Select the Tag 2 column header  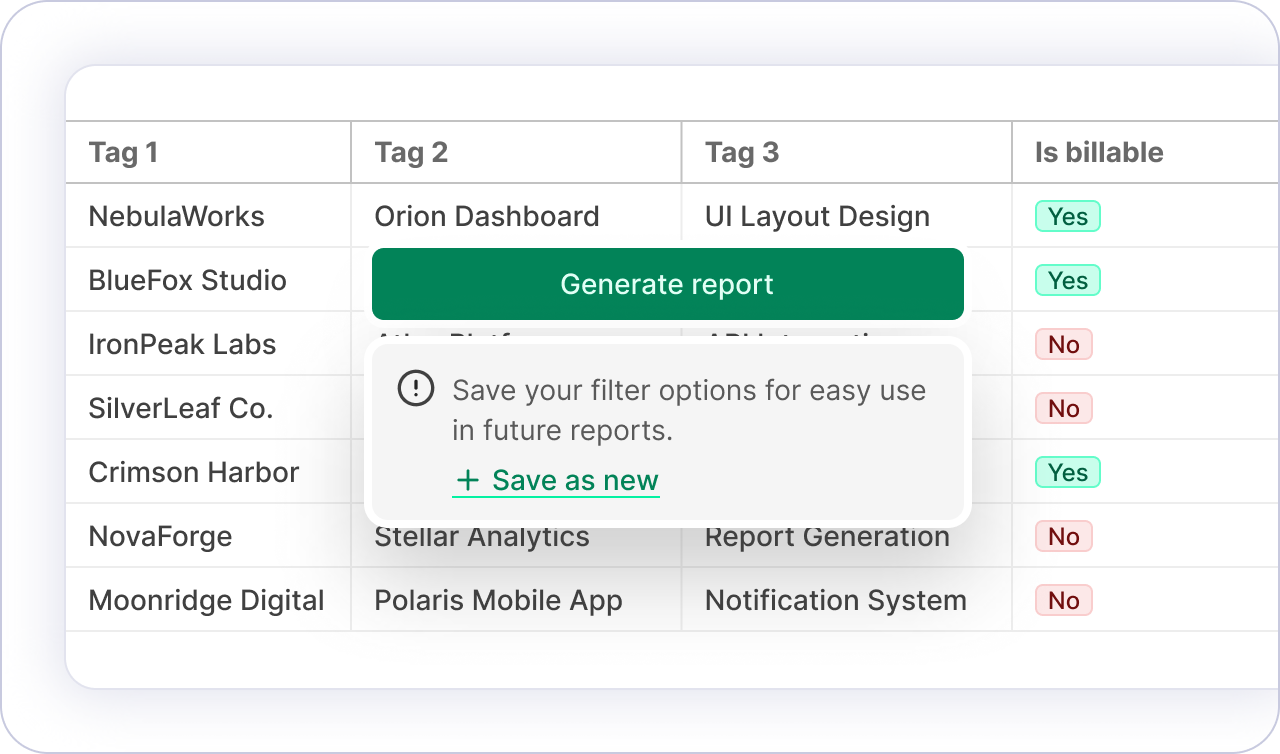pyautogui.click(x=411, y=153)
